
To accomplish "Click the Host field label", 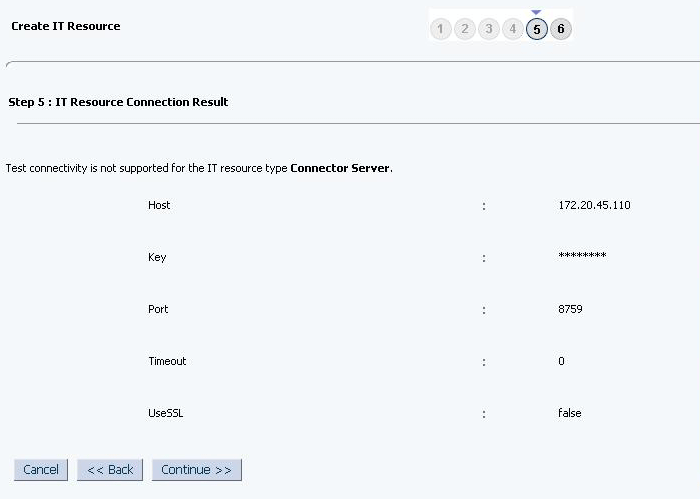I will pyautogui.click(x=159, y=205).
